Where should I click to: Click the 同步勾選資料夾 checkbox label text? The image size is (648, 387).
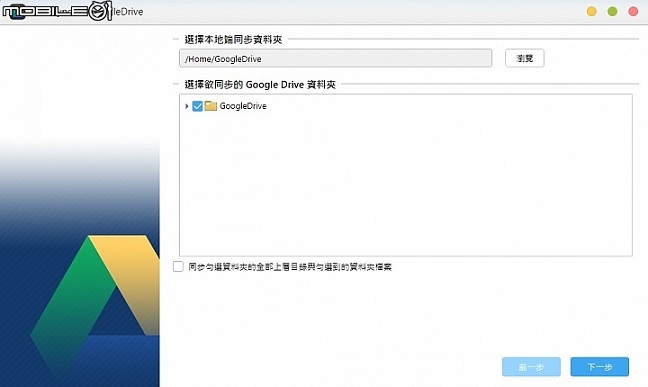pyautogui.click(x=290, y=267)
